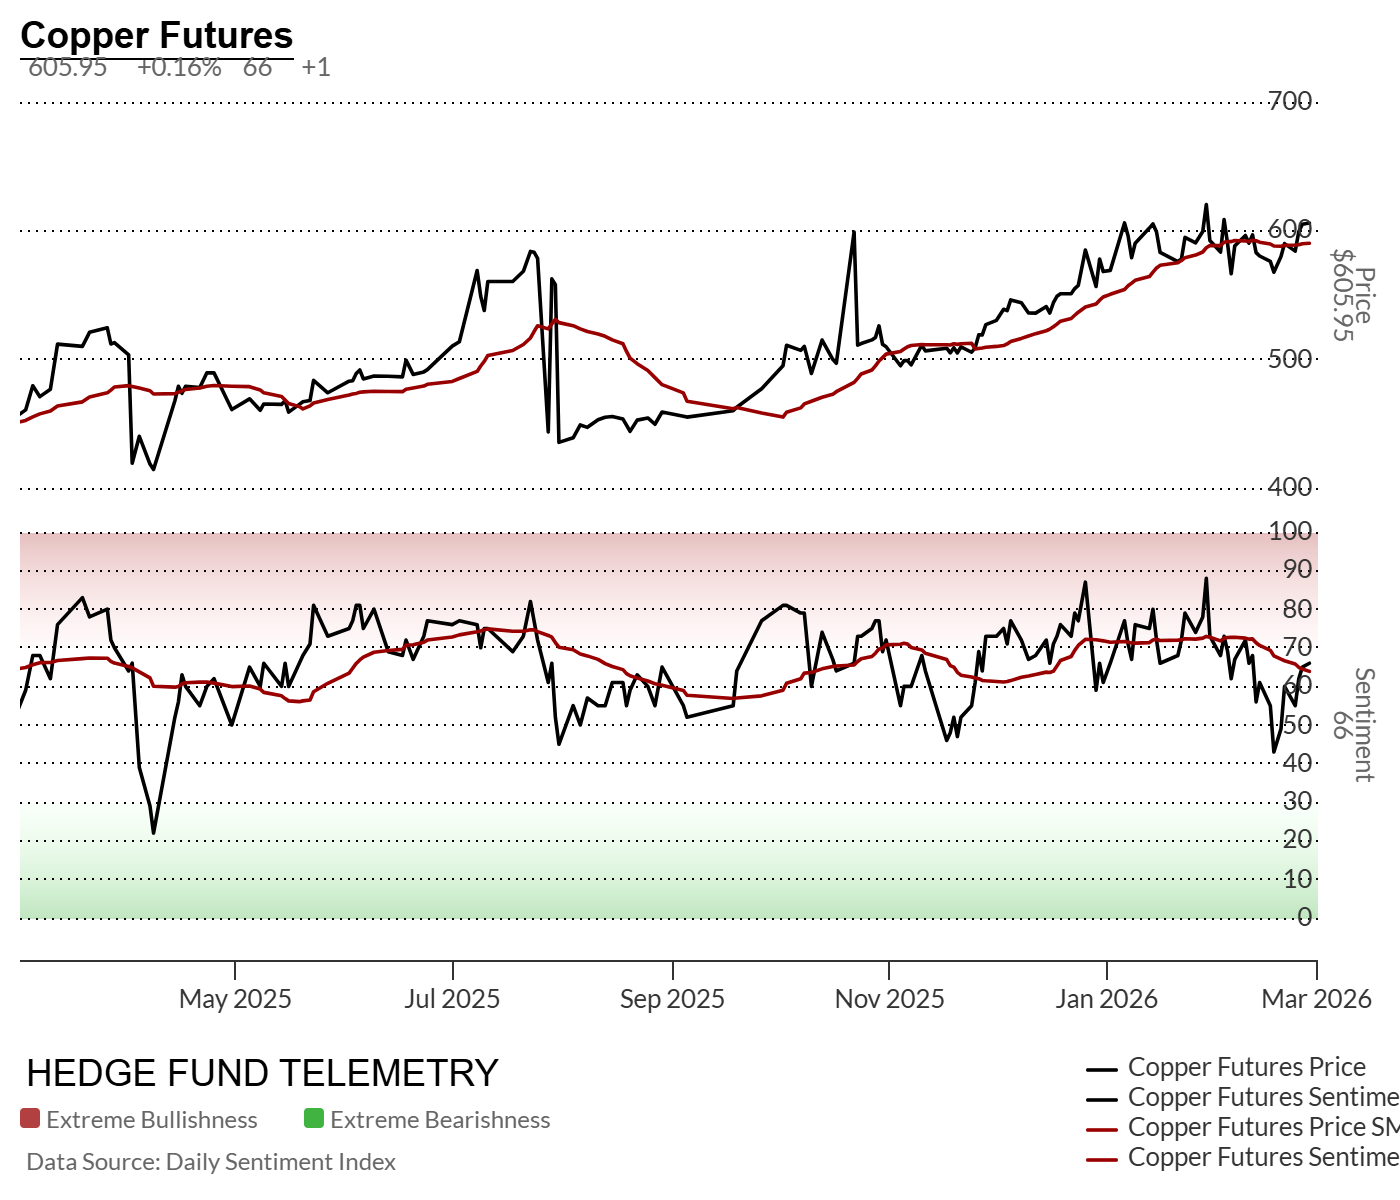
Task: Toggle the black-line Copper Futures Sentiment legend entry
Action: 1262,1097
